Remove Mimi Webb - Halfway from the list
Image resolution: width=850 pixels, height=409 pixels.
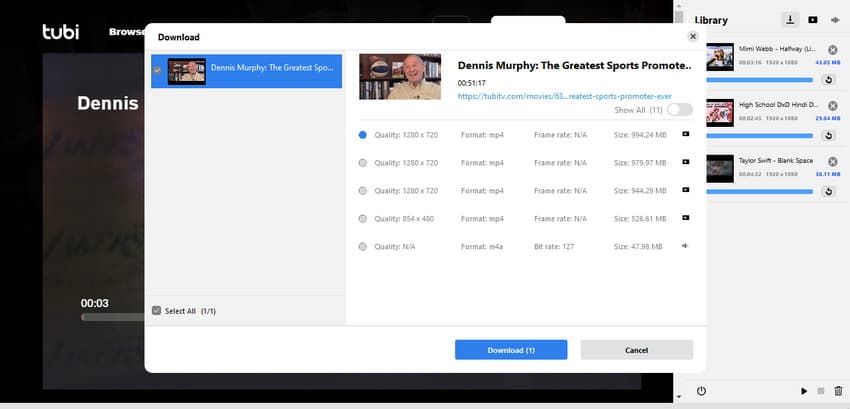(x=832, y=48)
